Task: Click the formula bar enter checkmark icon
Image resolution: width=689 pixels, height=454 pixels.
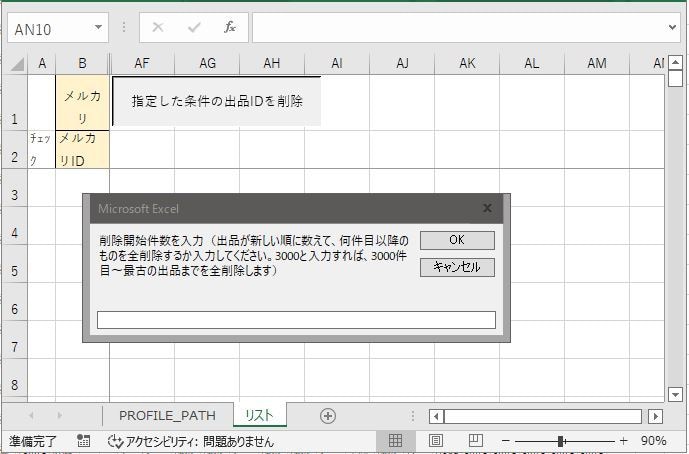Action: coord(194,28)
